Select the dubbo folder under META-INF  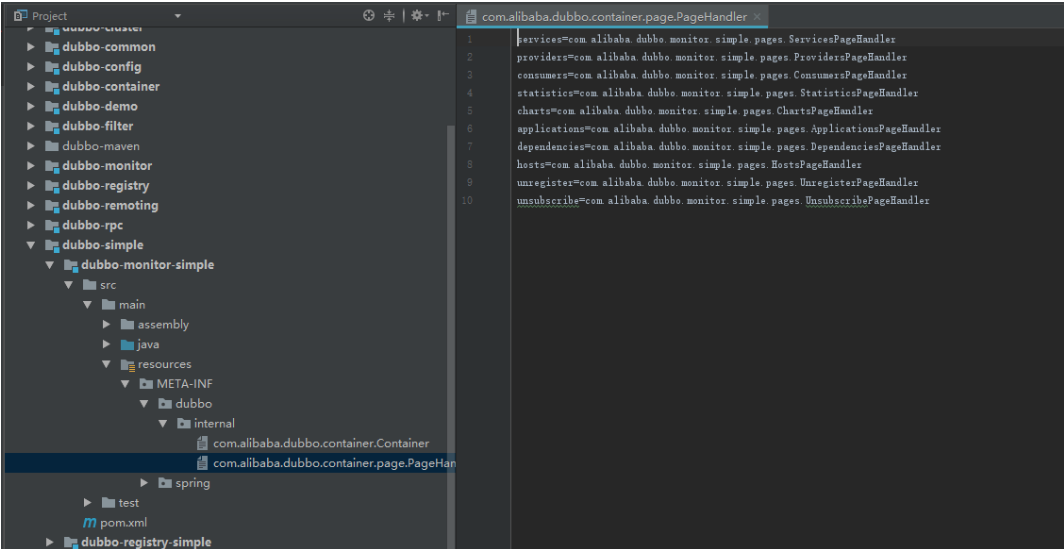[x=193, y=404]
